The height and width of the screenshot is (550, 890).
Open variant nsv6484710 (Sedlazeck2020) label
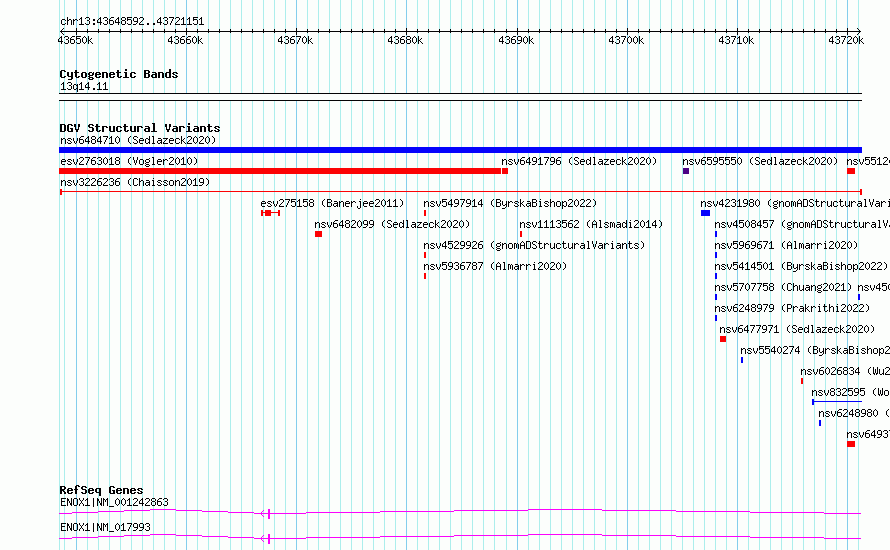(x=138, y=140)
